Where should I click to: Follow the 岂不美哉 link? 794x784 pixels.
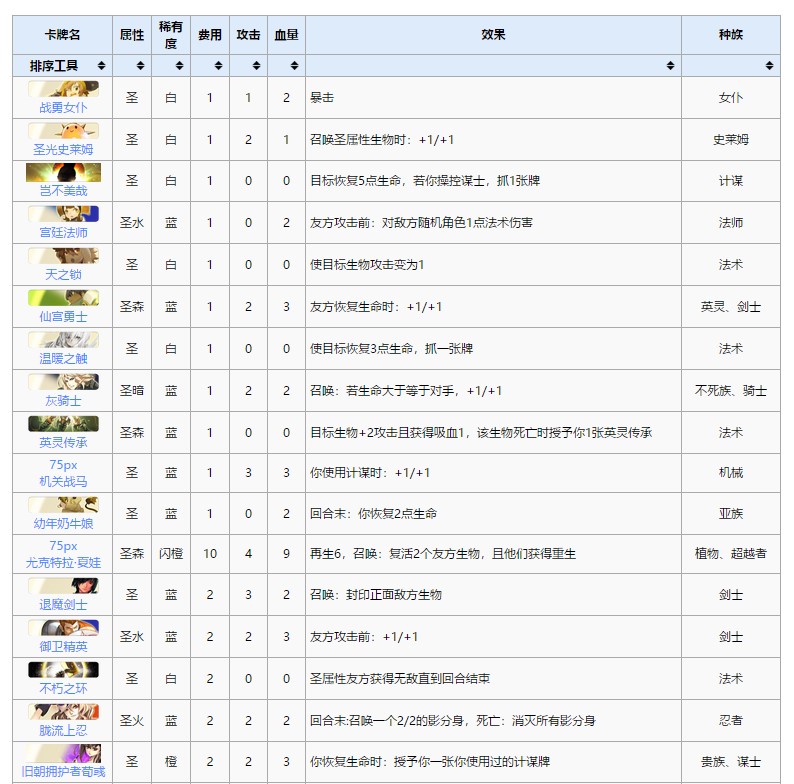[x=63, y=190]
